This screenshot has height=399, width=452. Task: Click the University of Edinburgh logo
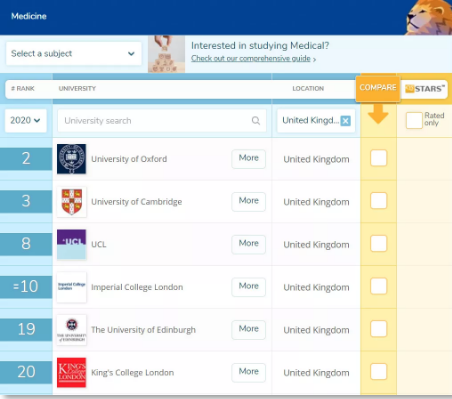(71, 330)
